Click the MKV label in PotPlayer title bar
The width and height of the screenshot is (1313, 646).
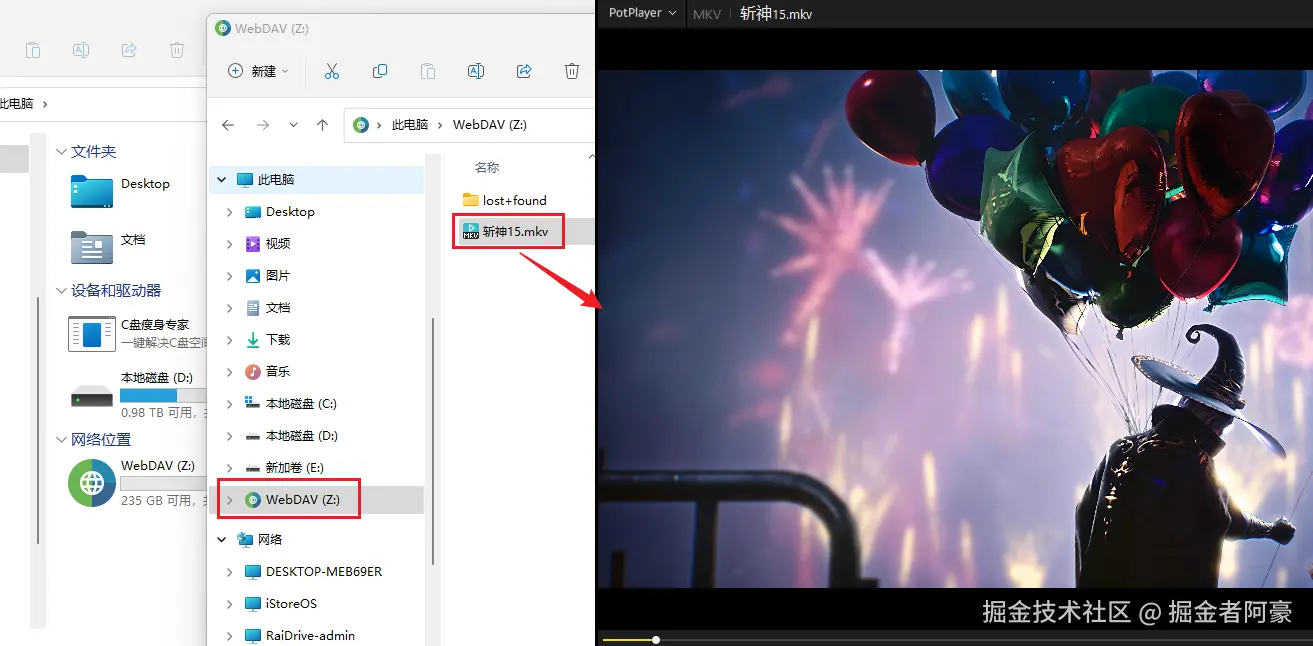(x=707, y=14)
